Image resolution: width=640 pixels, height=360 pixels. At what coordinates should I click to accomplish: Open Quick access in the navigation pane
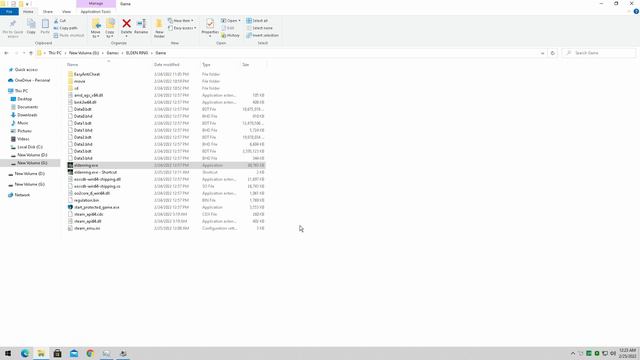point(26,70)
